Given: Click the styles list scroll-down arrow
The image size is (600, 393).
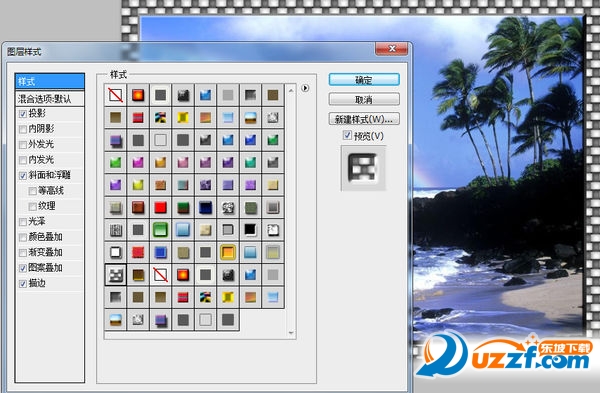Looking at the screenshot, I should (291, 333).
